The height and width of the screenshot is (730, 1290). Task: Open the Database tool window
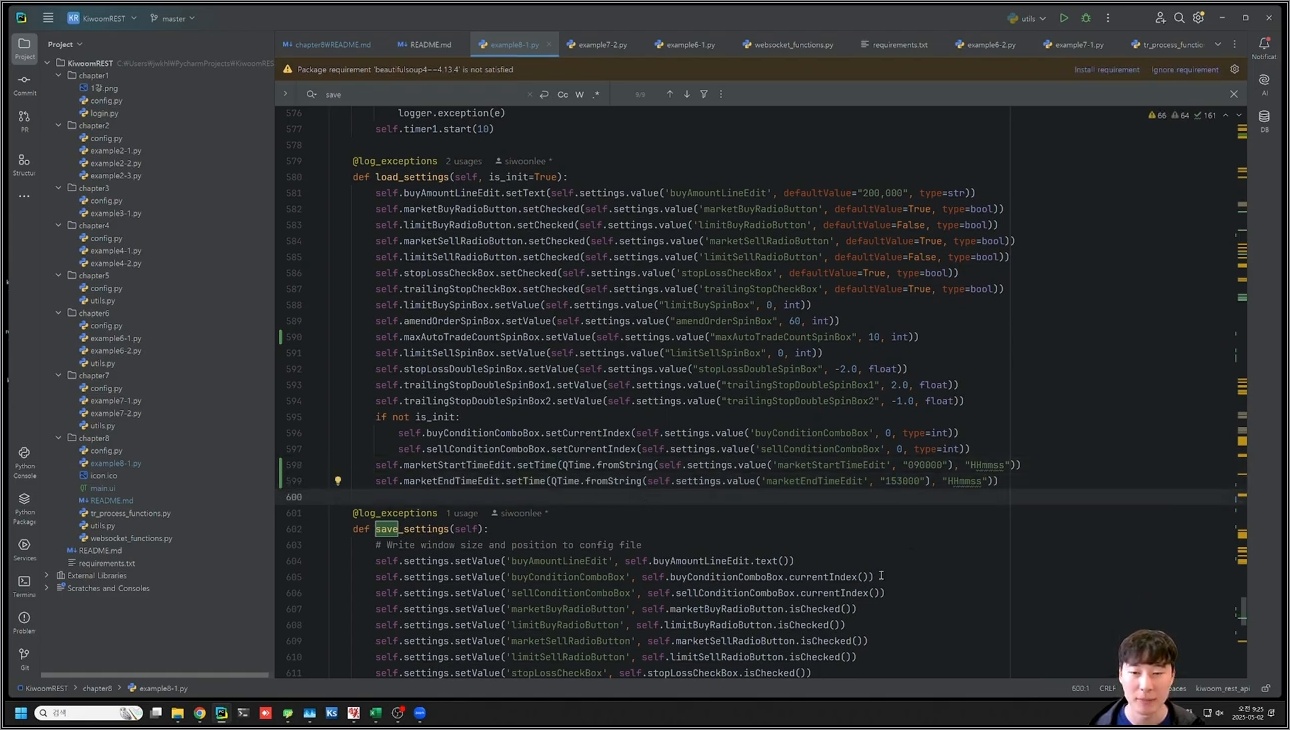click(1264, 121)
